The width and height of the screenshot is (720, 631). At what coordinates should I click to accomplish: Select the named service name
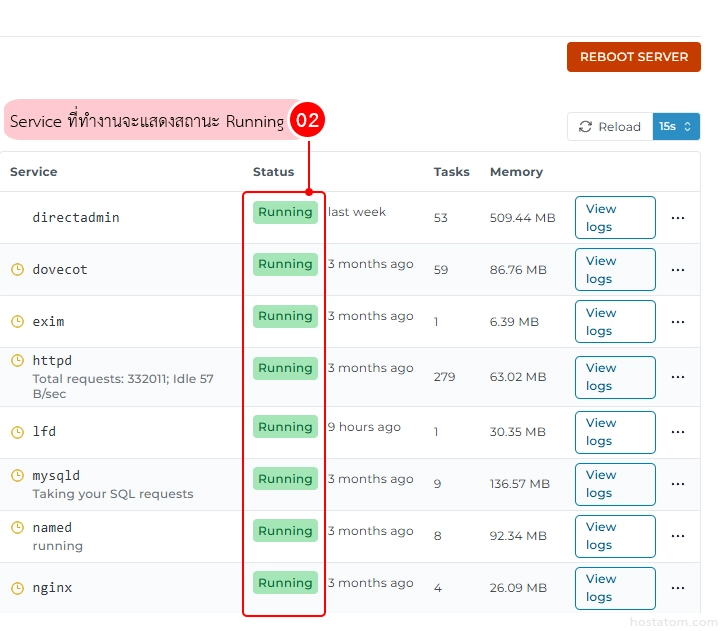click(52, 527)
